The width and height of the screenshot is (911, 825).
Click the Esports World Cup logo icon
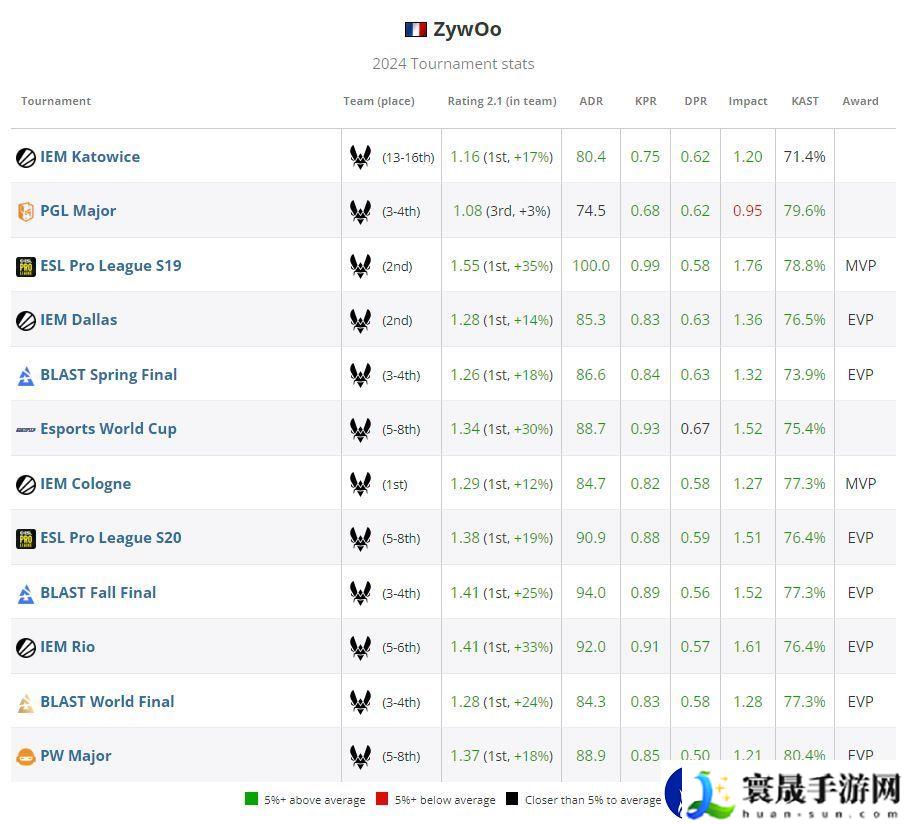click(26, 430)
